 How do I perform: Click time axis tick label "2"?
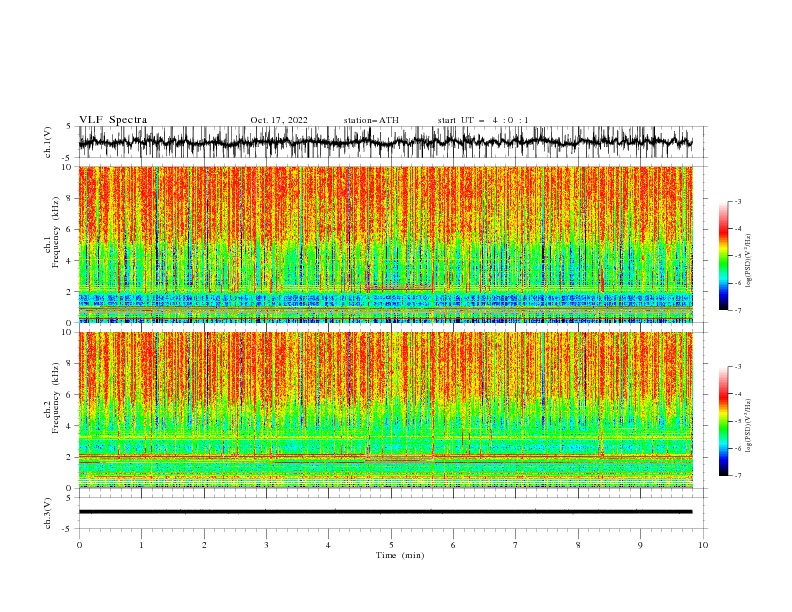click(x=204, y=545)
